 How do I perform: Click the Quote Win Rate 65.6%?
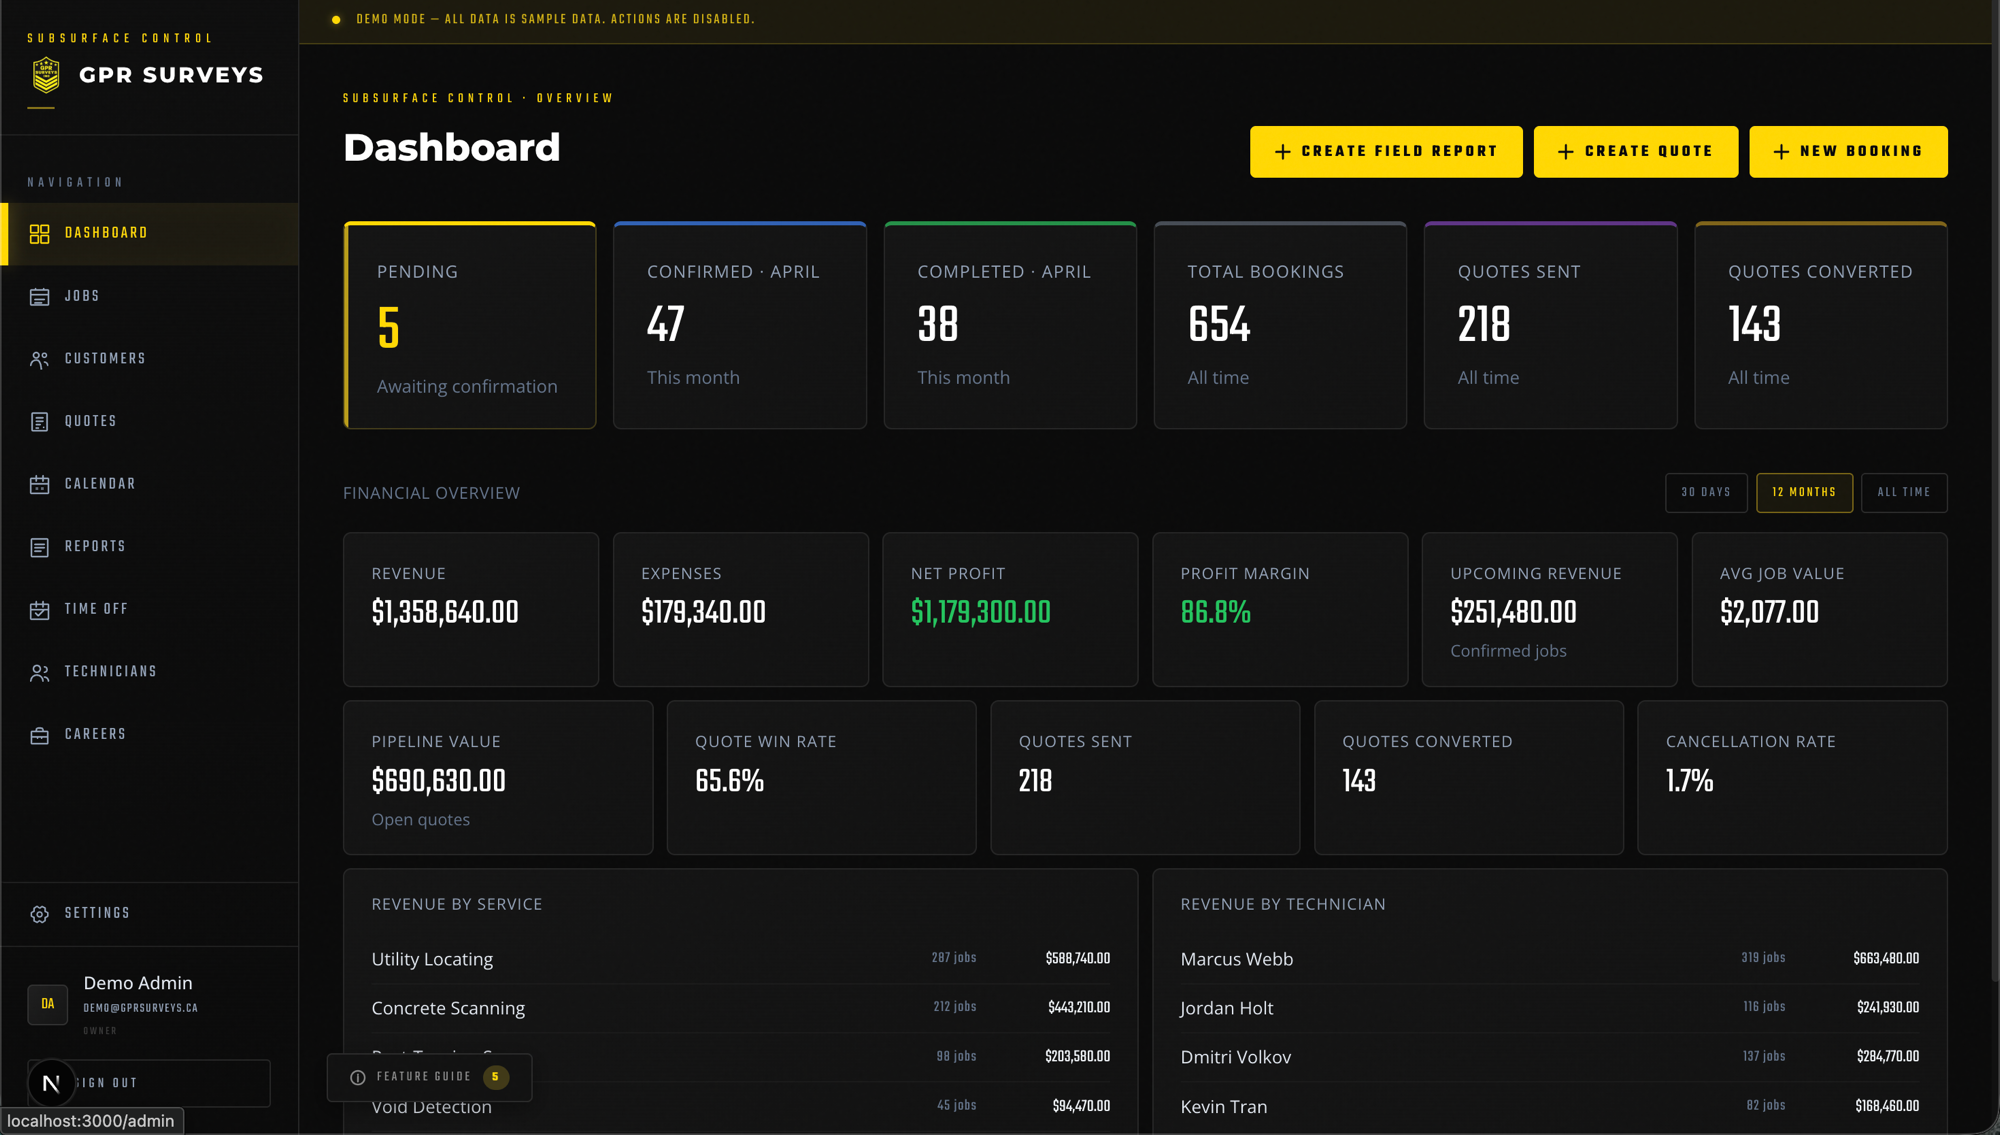pos(729,781)
